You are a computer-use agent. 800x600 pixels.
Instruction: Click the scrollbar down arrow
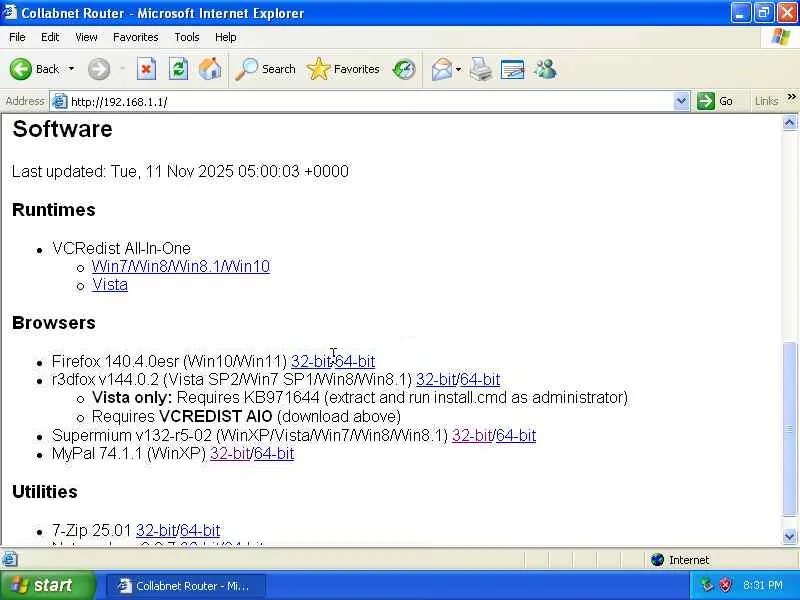790,537
